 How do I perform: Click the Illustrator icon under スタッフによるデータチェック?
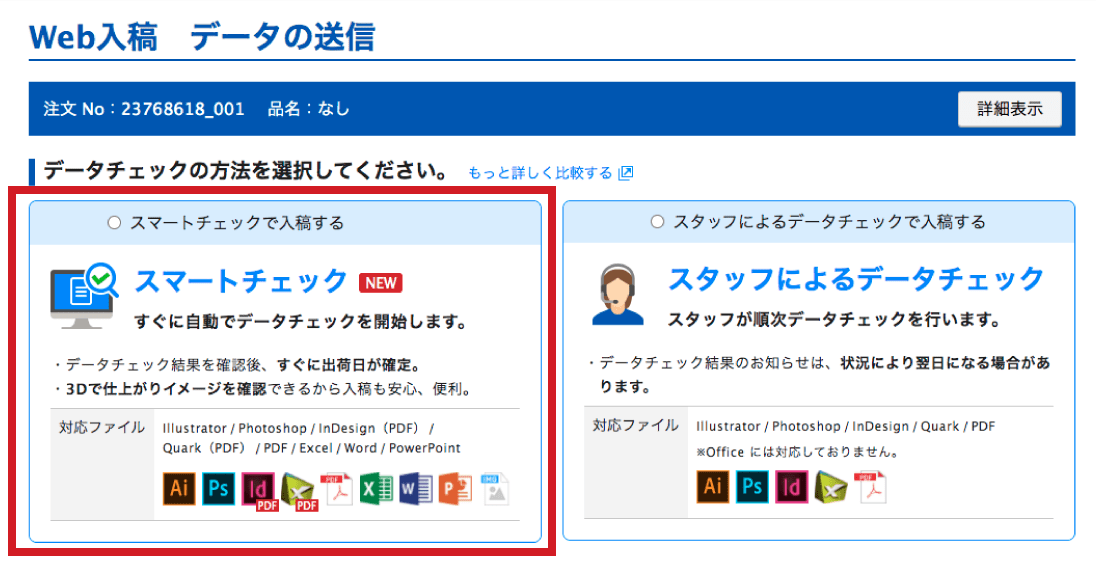713,487
